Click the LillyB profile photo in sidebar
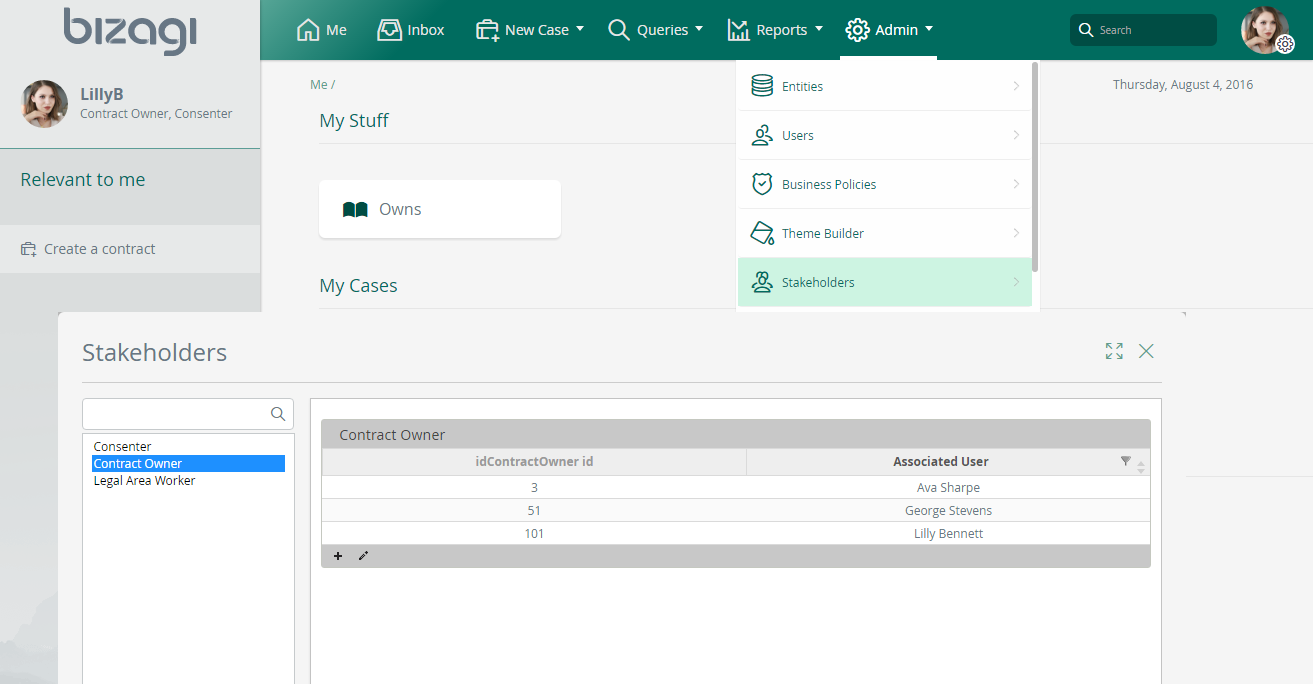This screenshot has height=684, width=1313. [x=44, y=104]
